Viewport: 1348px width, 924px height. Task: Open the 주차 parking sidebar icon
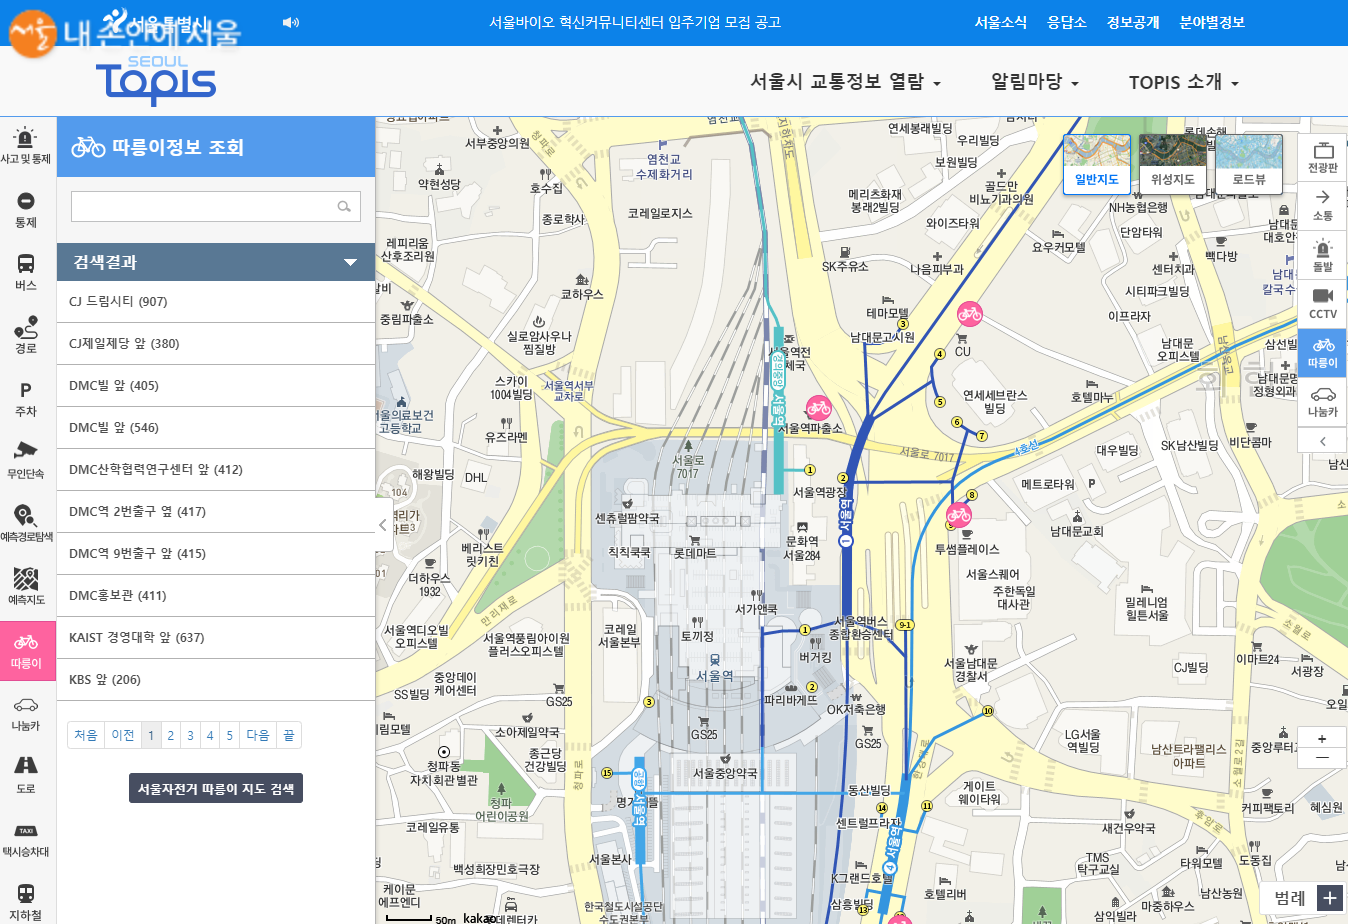(25, 397)
